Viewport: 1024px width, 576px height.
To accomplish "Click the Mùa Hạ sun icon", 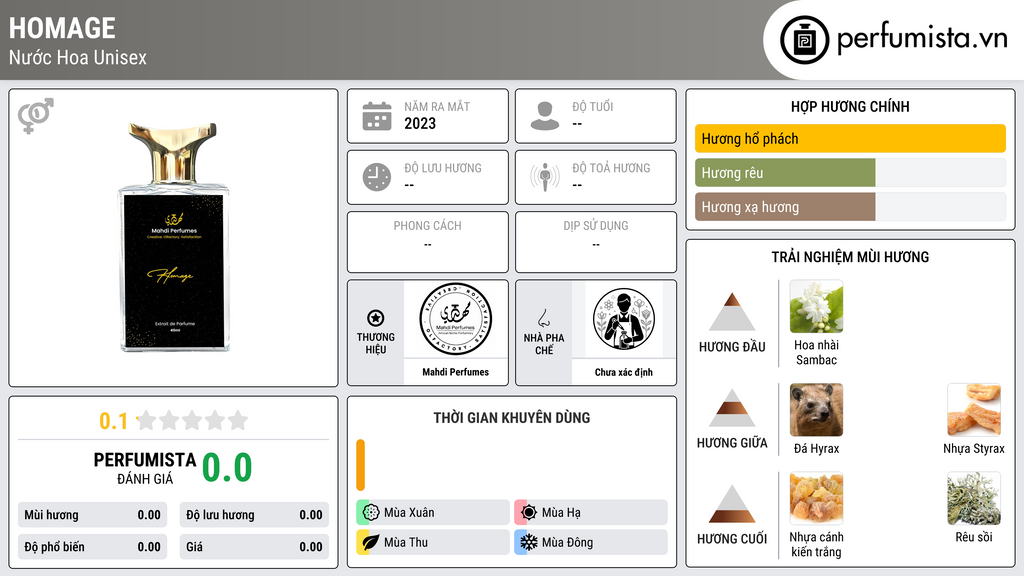I will [528, 513].
